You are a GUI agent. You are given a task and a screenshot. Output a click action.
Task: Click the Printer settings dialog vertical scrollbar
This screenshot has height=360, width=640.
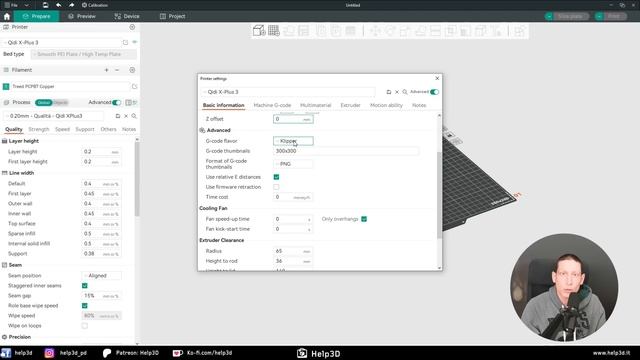tap(439, 195)
